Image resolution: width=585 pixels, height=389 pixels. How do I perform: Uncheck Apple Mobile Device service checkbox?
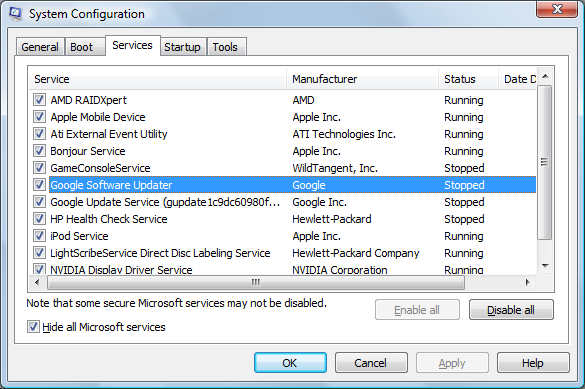pos(40,117)
